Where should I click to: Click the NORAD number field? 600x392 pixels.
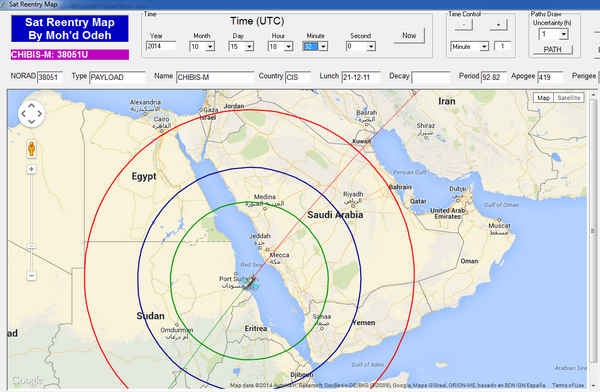point(49,77)
